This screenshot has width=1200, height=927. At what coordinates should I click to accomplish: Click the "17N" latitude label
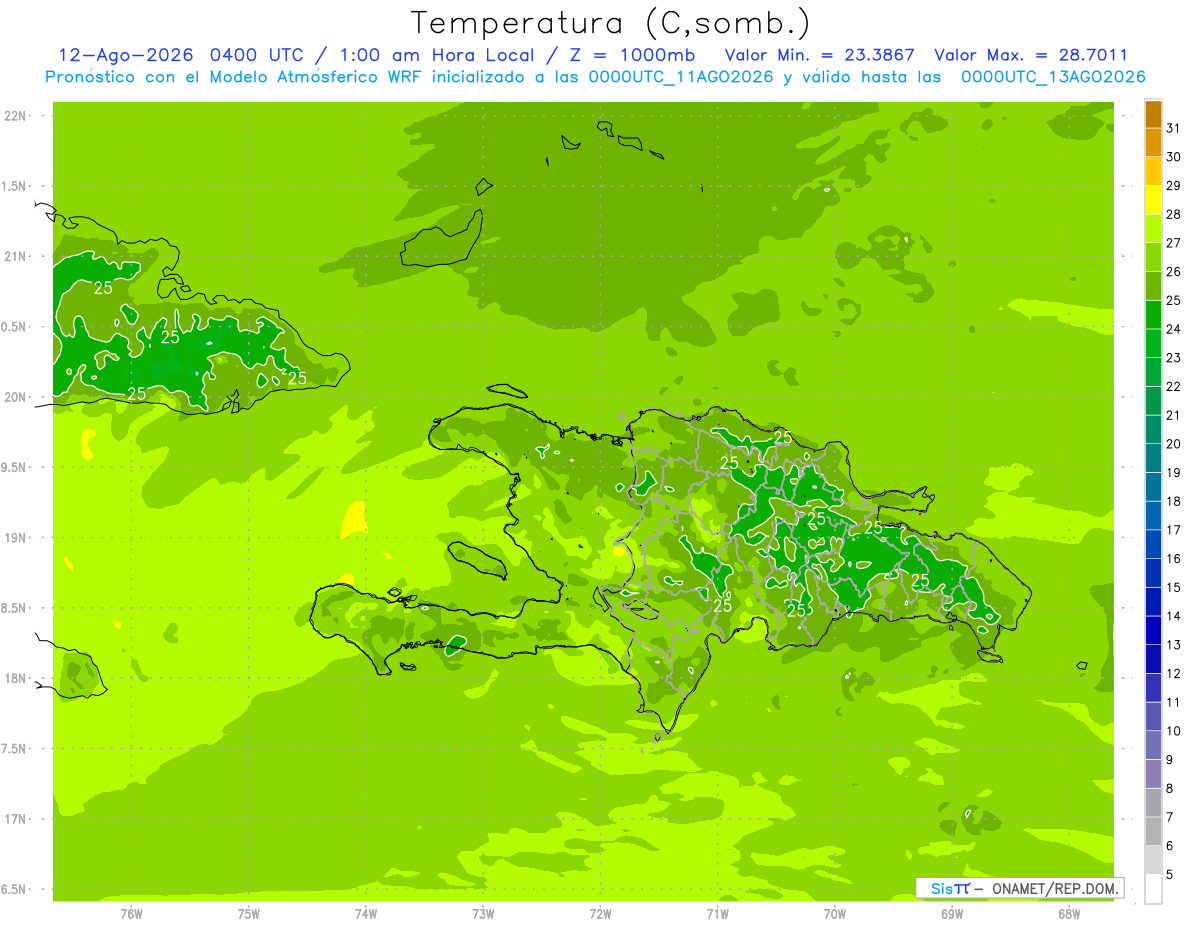[x=16, y=820]
